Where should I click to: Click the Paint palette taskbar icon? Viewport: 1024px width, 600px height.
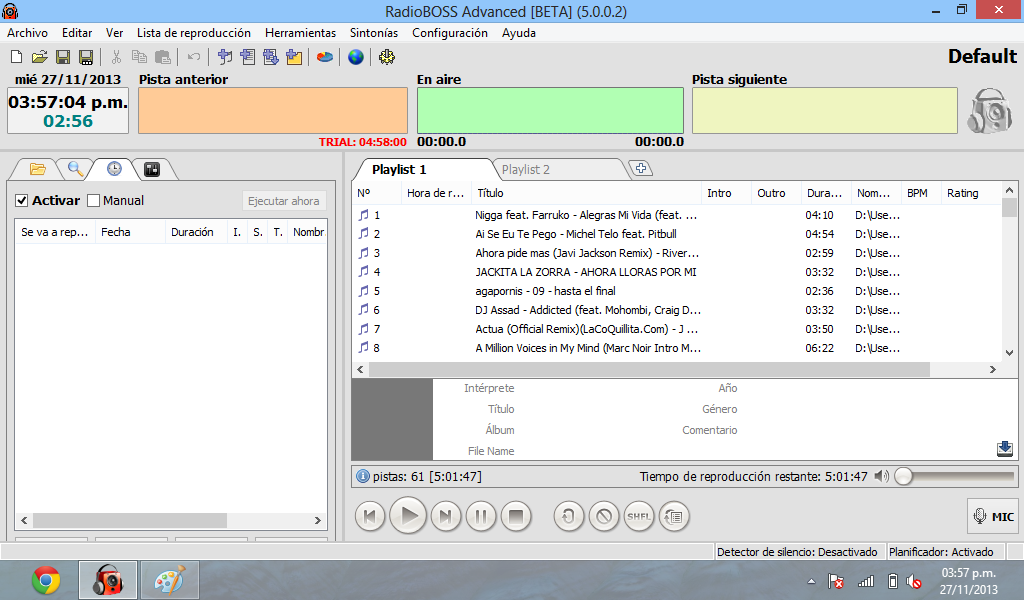tap(170, 580)
